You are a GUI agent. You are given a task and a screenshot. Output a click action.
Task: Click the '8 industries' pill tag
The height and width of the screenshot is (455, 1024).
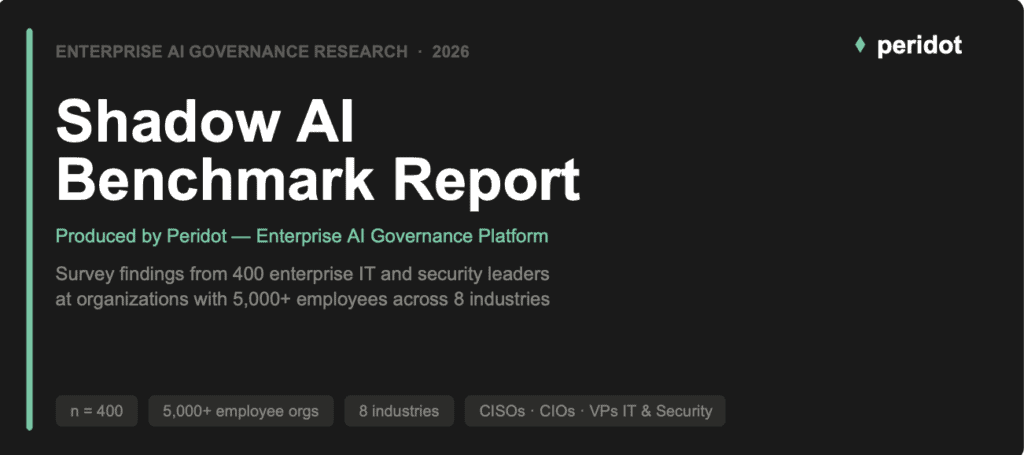(x=399, y=411)
